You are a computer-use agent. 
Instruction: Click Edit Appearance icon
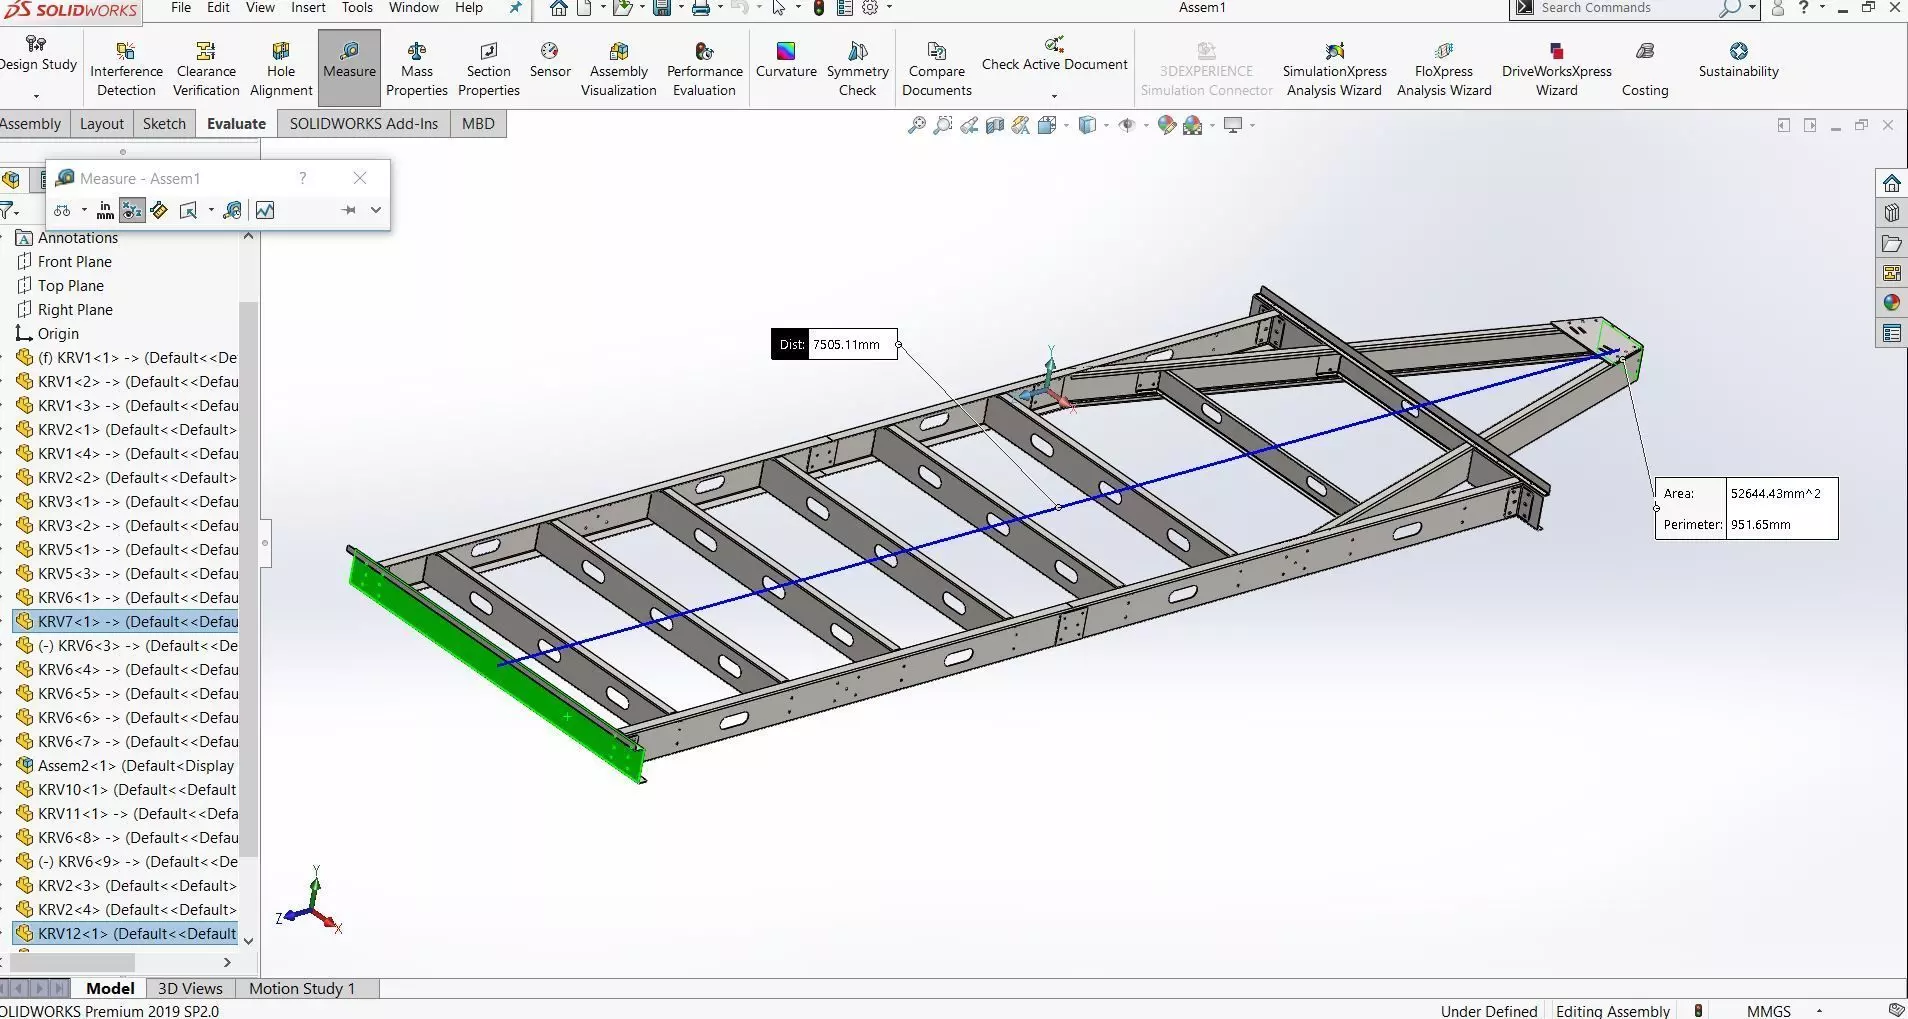click(x=1166, y=125)
